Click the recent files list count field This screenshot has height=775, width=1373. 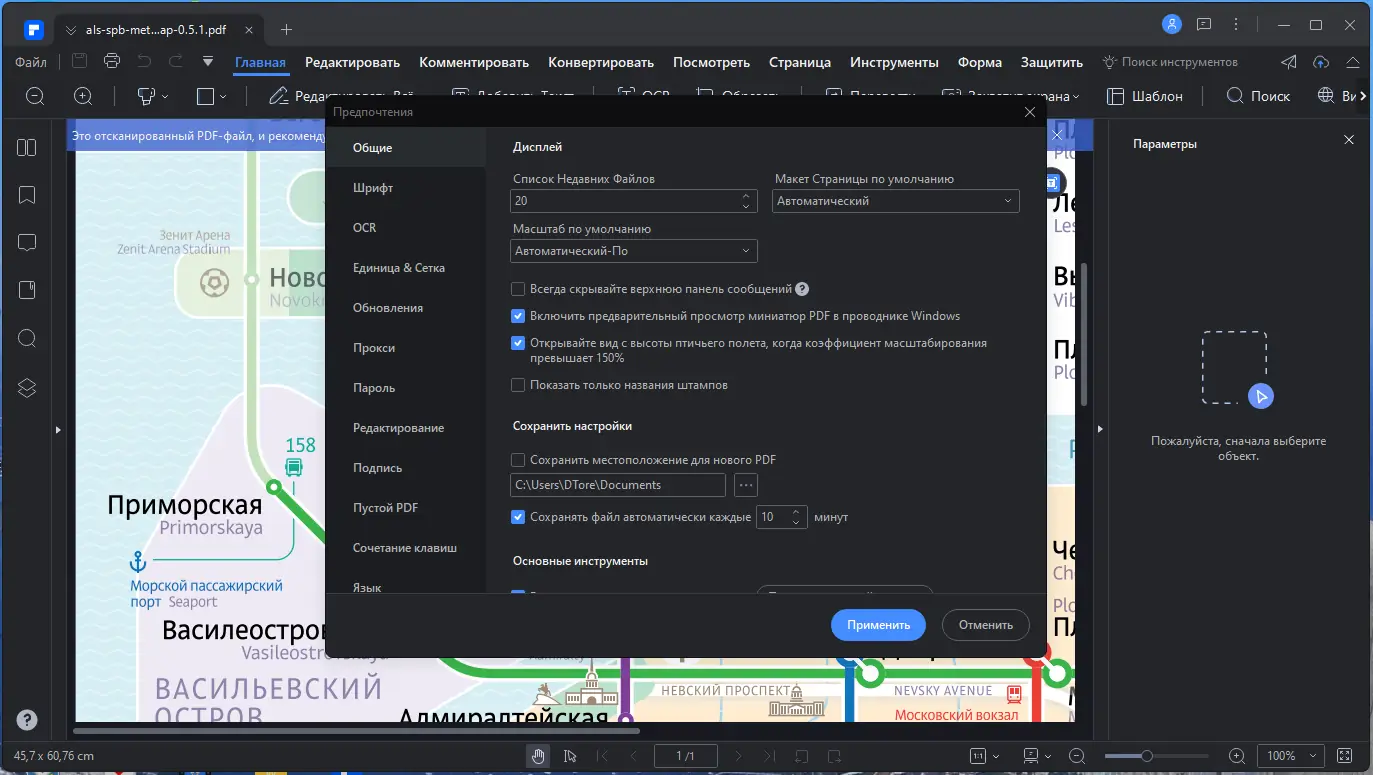tap(634, 201)
